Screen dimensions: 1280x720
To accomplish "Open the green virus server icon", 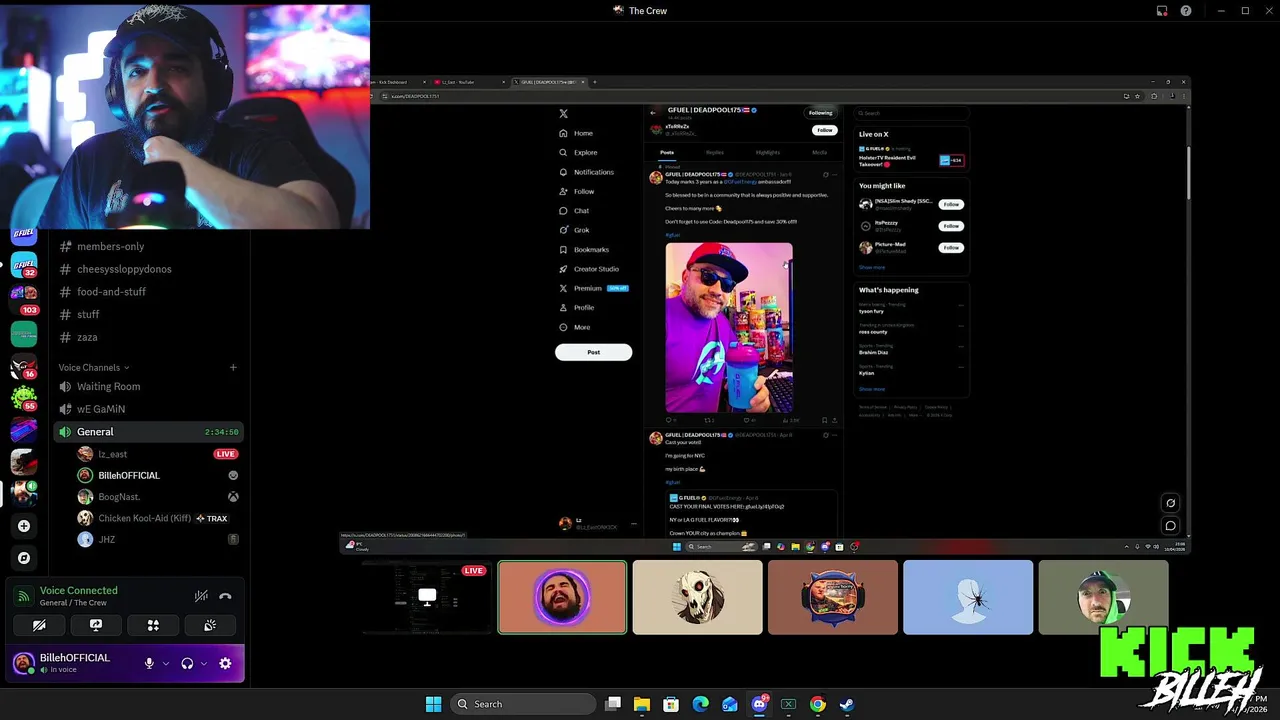I will pos(24,398).
